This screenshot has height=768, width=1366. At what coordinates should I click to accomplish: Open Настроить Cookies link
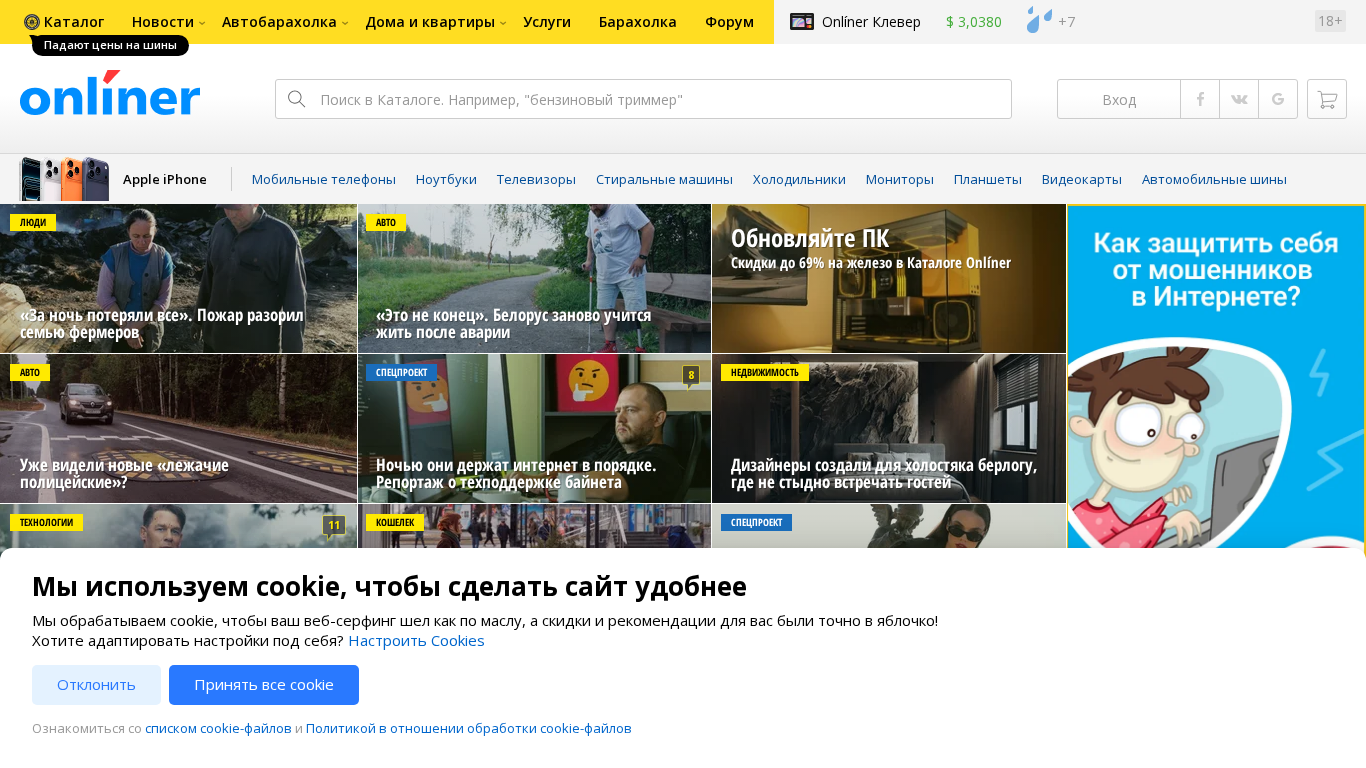click(x=416, y=641)
